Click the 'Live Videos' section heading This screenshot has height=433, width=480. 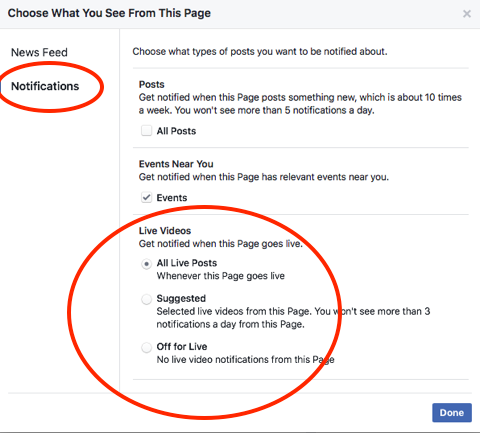165,231
